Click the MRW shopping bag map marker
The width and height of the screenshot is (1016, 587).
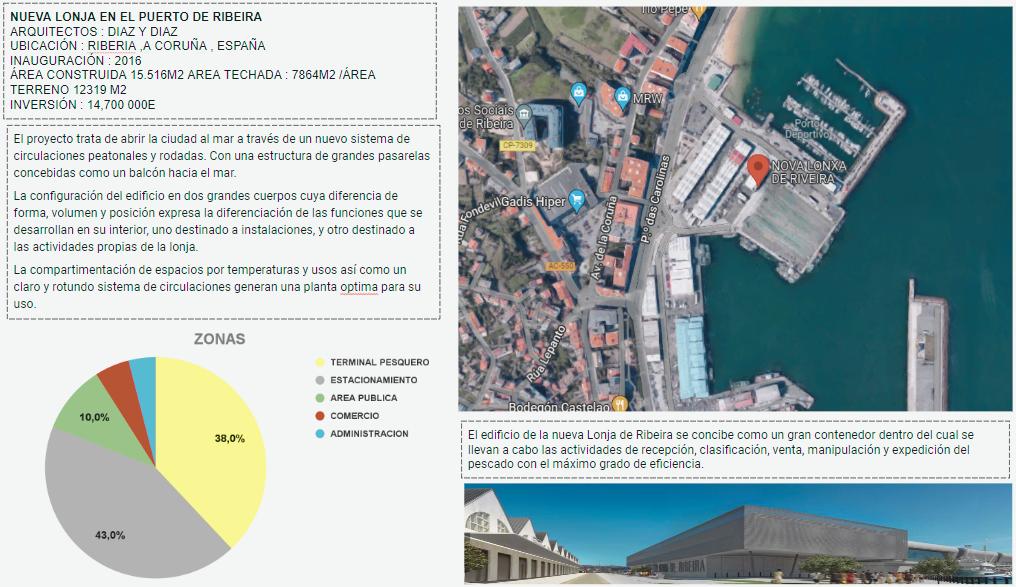(623, 98)
